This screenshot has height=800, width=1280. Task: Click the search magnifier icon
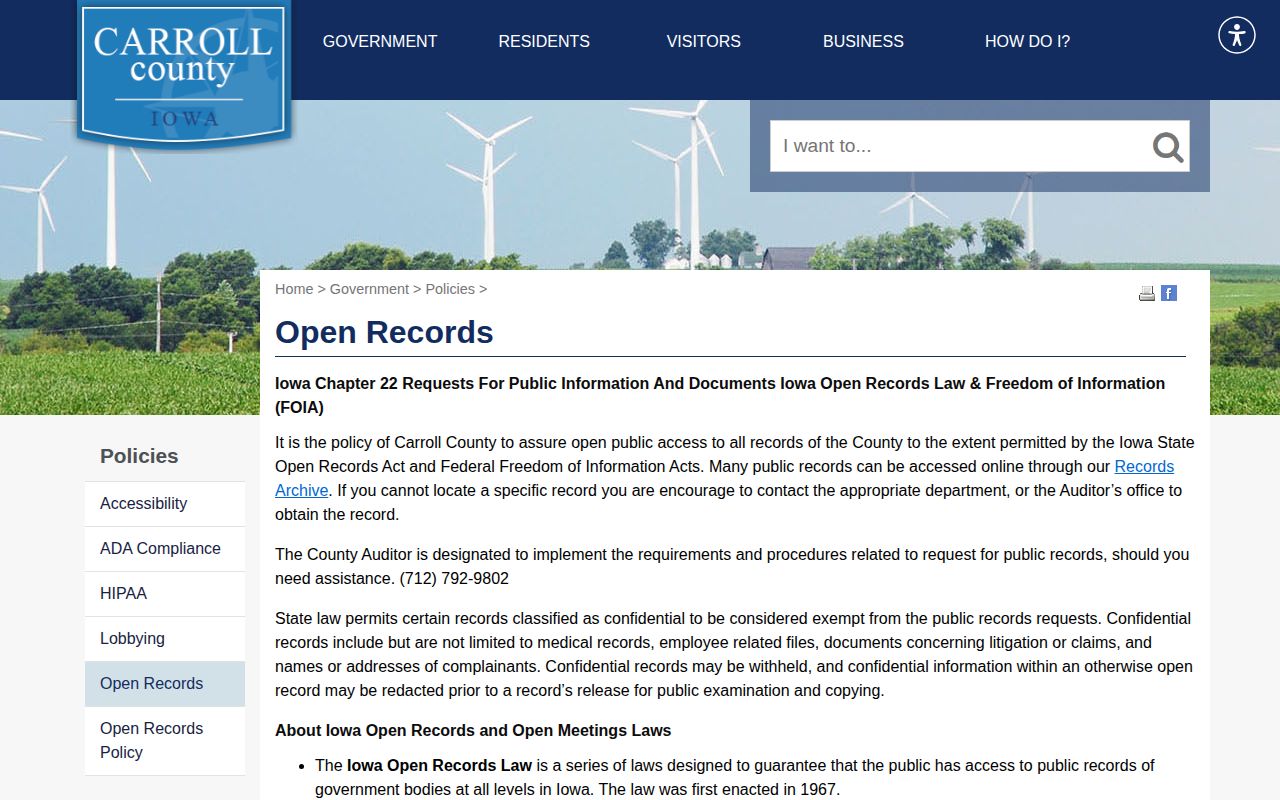click(x=1167, y=147)
